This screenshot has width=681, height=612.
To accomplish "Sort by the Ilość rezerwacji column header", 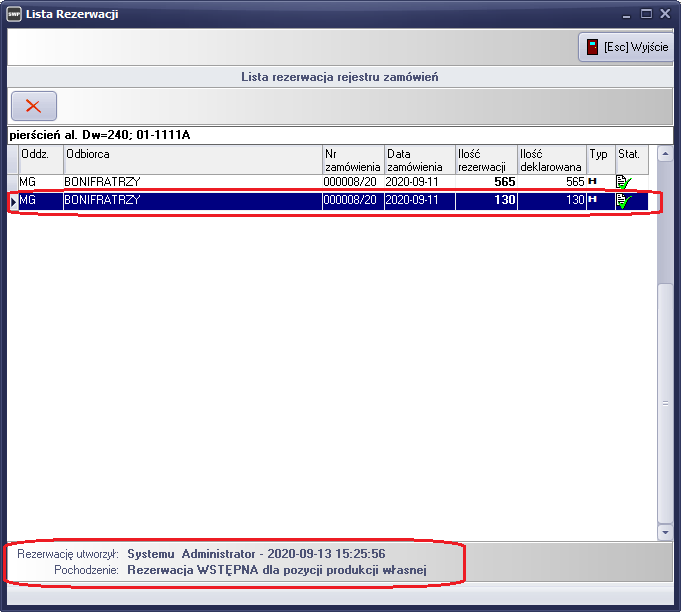I will click(485, 160).
